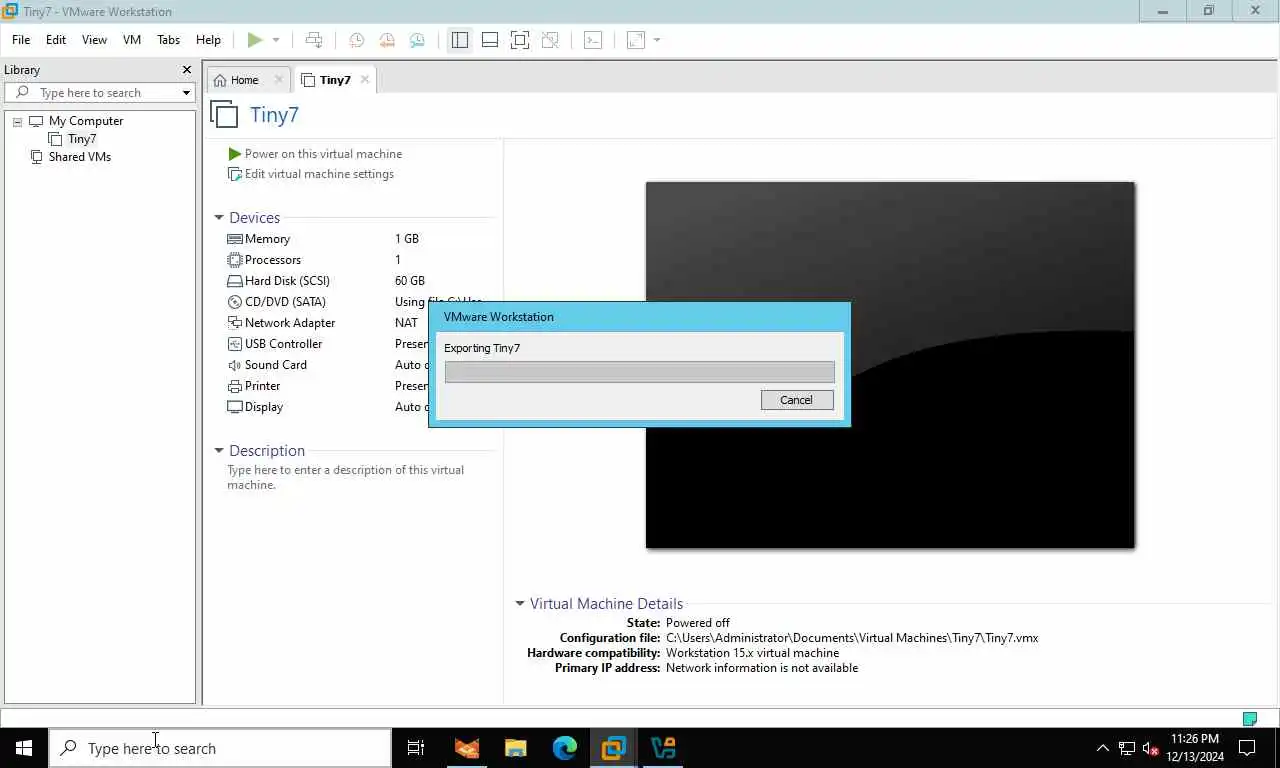Collapse the Devices section
Screen dimensions: 1280x768
219,218
